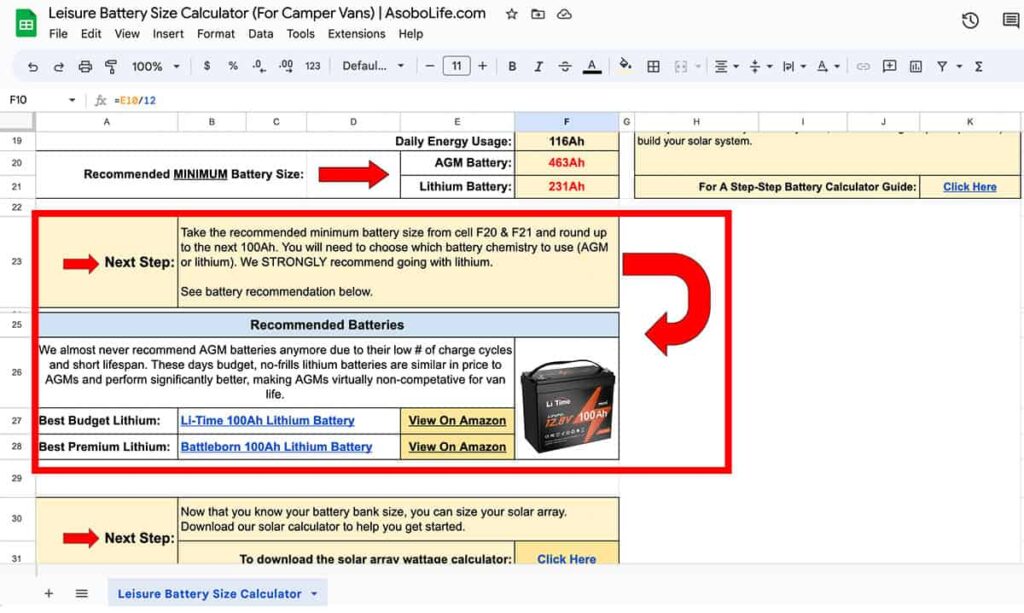Click the functions sigma icon

(x=979, y=66)
